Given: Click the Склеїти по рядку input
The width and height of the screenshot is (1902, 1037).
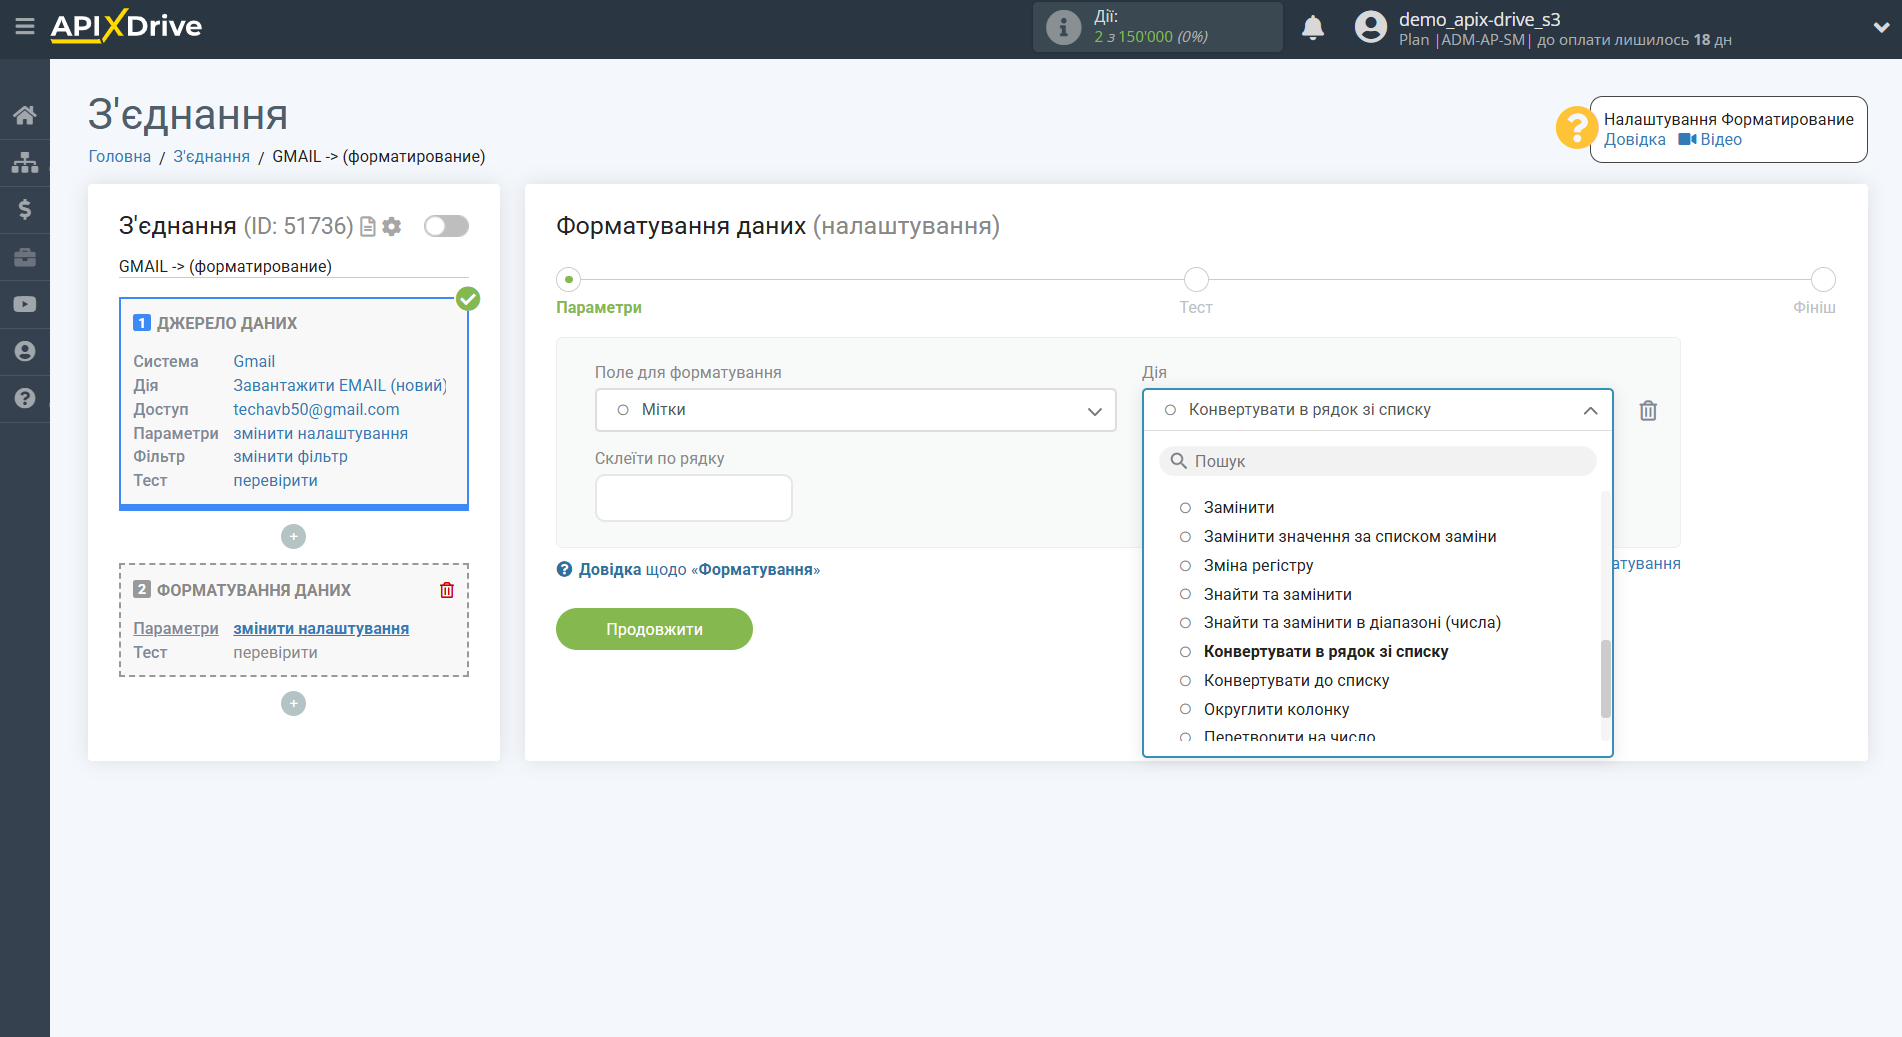Looking at the screenshot, I should pos(693,498).
